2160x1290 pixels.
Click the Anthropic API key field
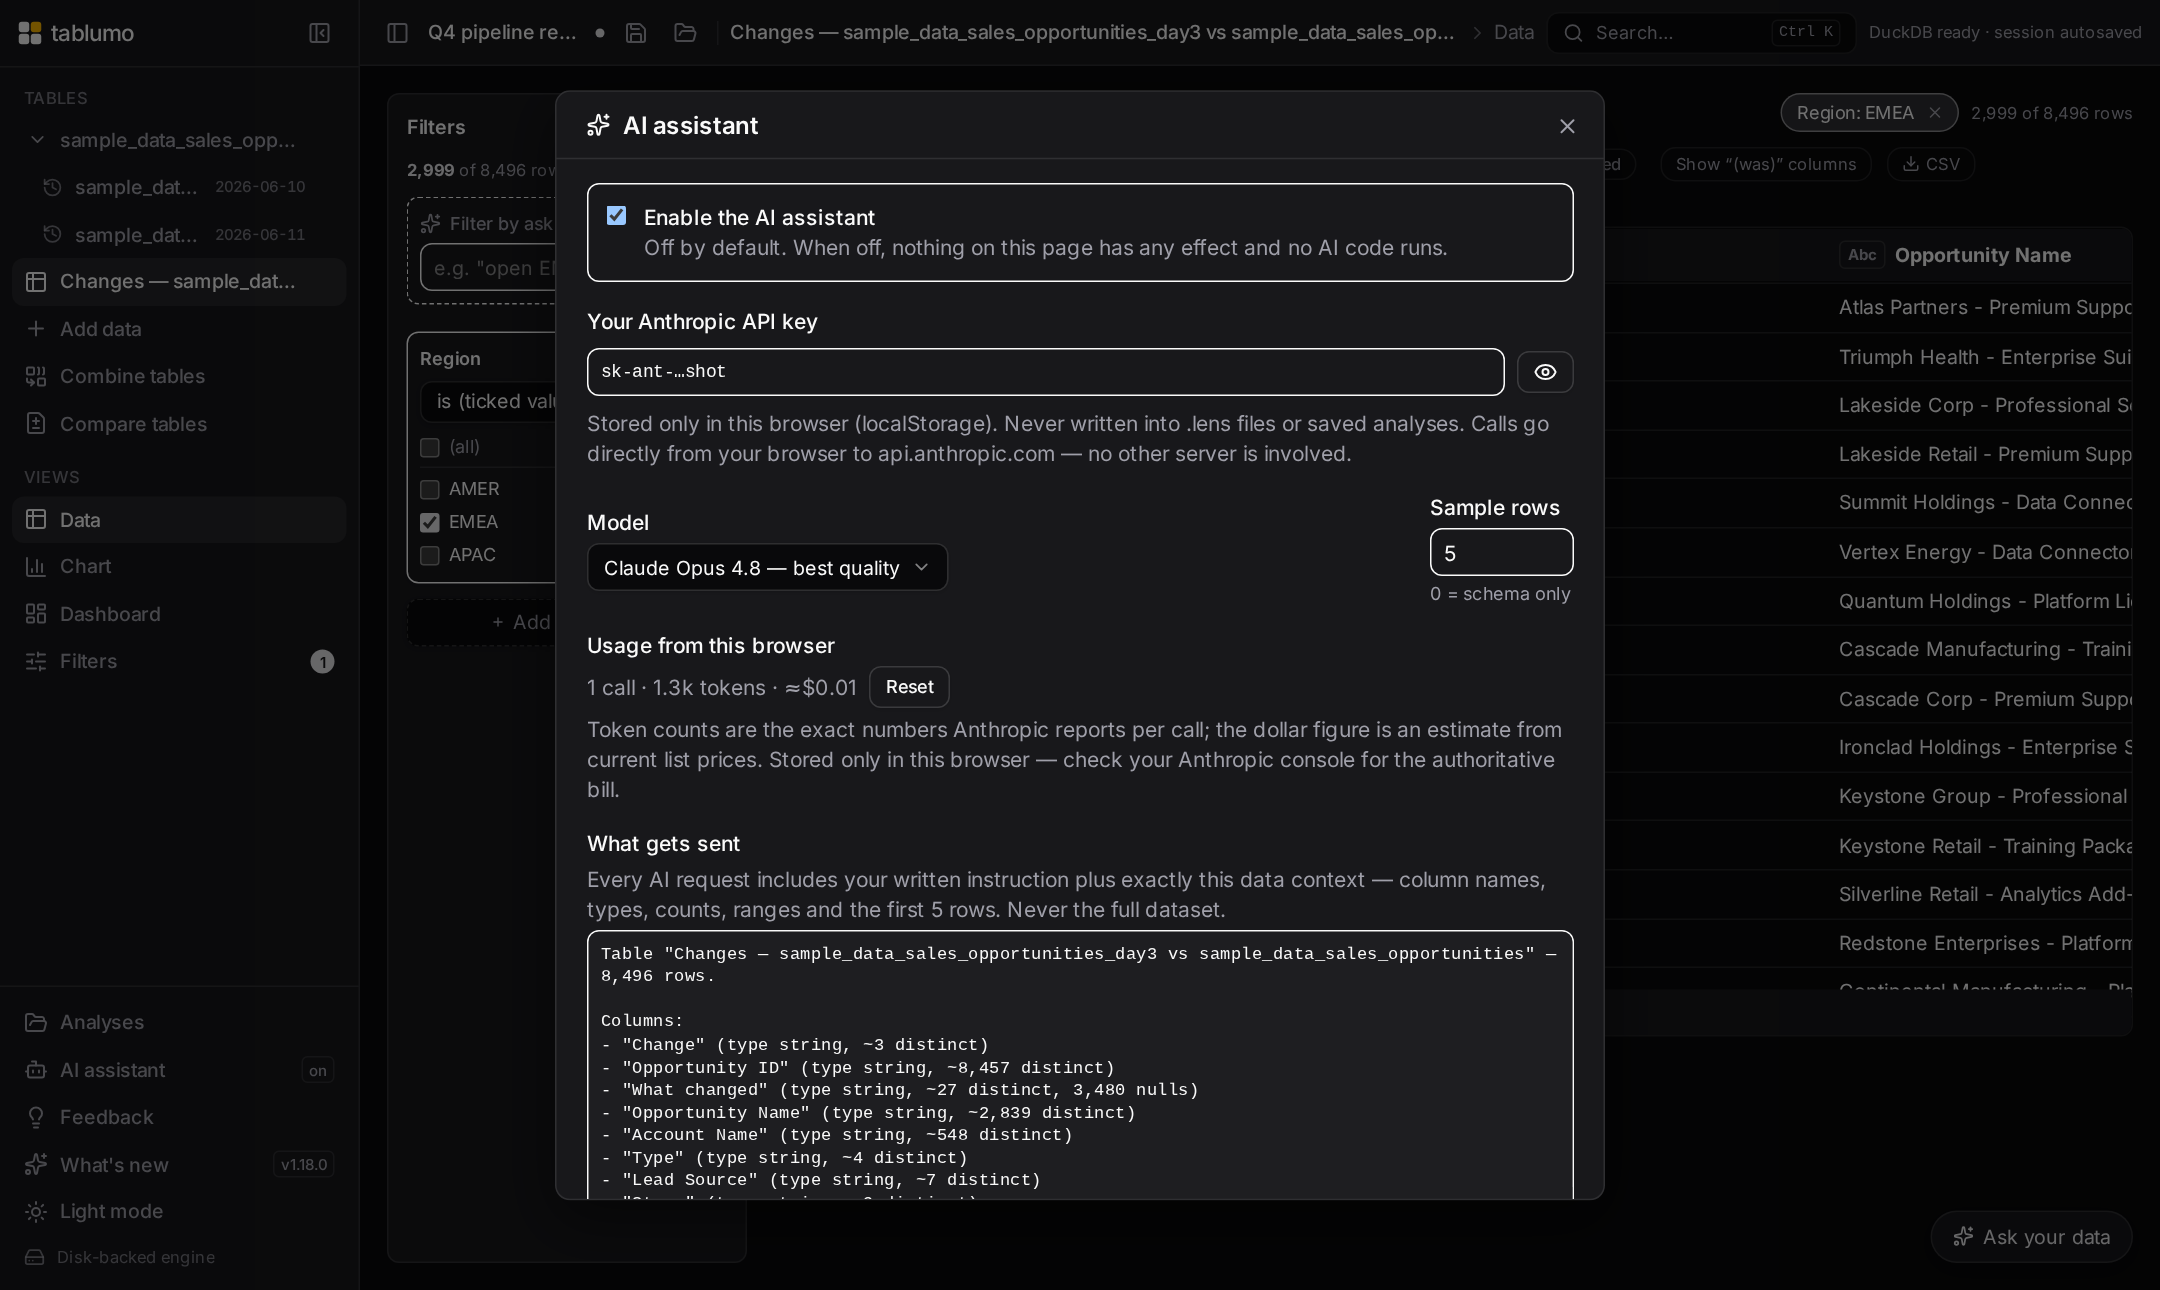tap(1045, 372)
